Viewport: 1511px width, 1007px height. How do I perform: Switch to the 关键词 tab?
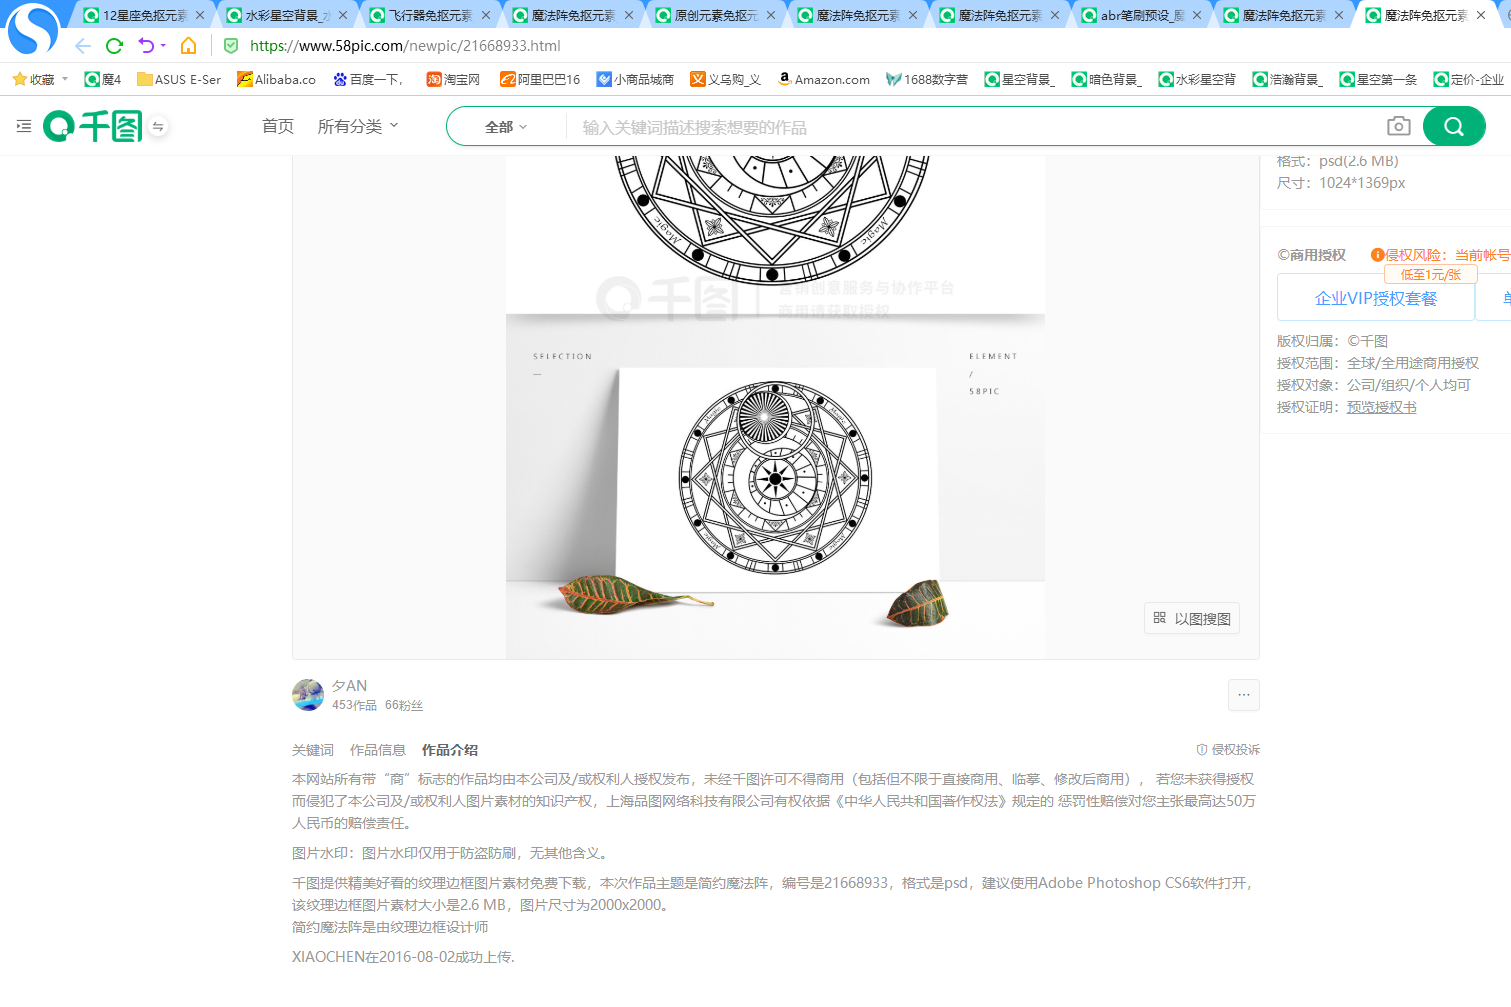point(313,750)
